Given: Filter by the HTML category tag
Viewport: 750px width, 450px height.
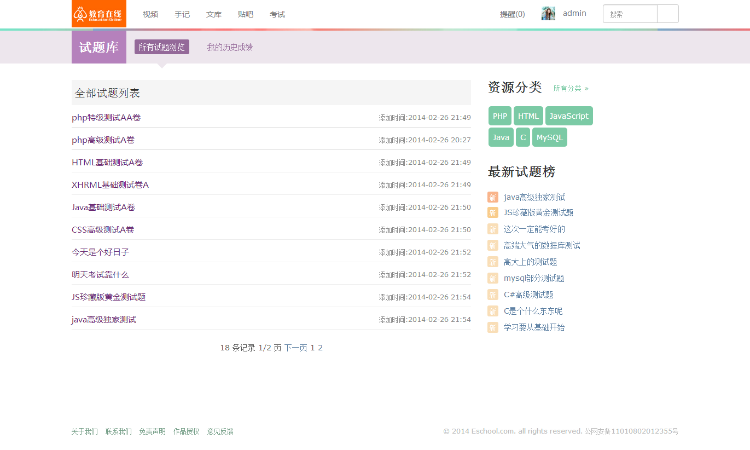Looking at the screenshot, I should pos(529,116).
